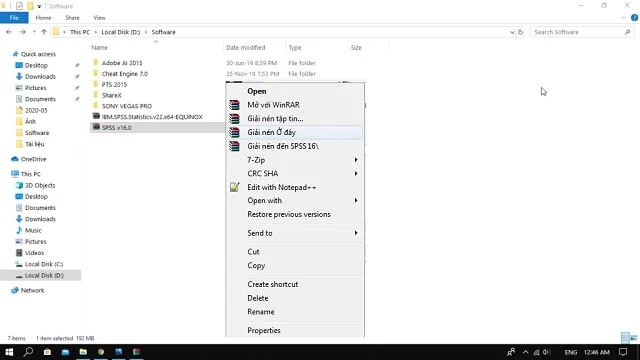The image size is (640, 360).
Task: Switch to the View ribbon tab
Action: click(x=99, y=18)
